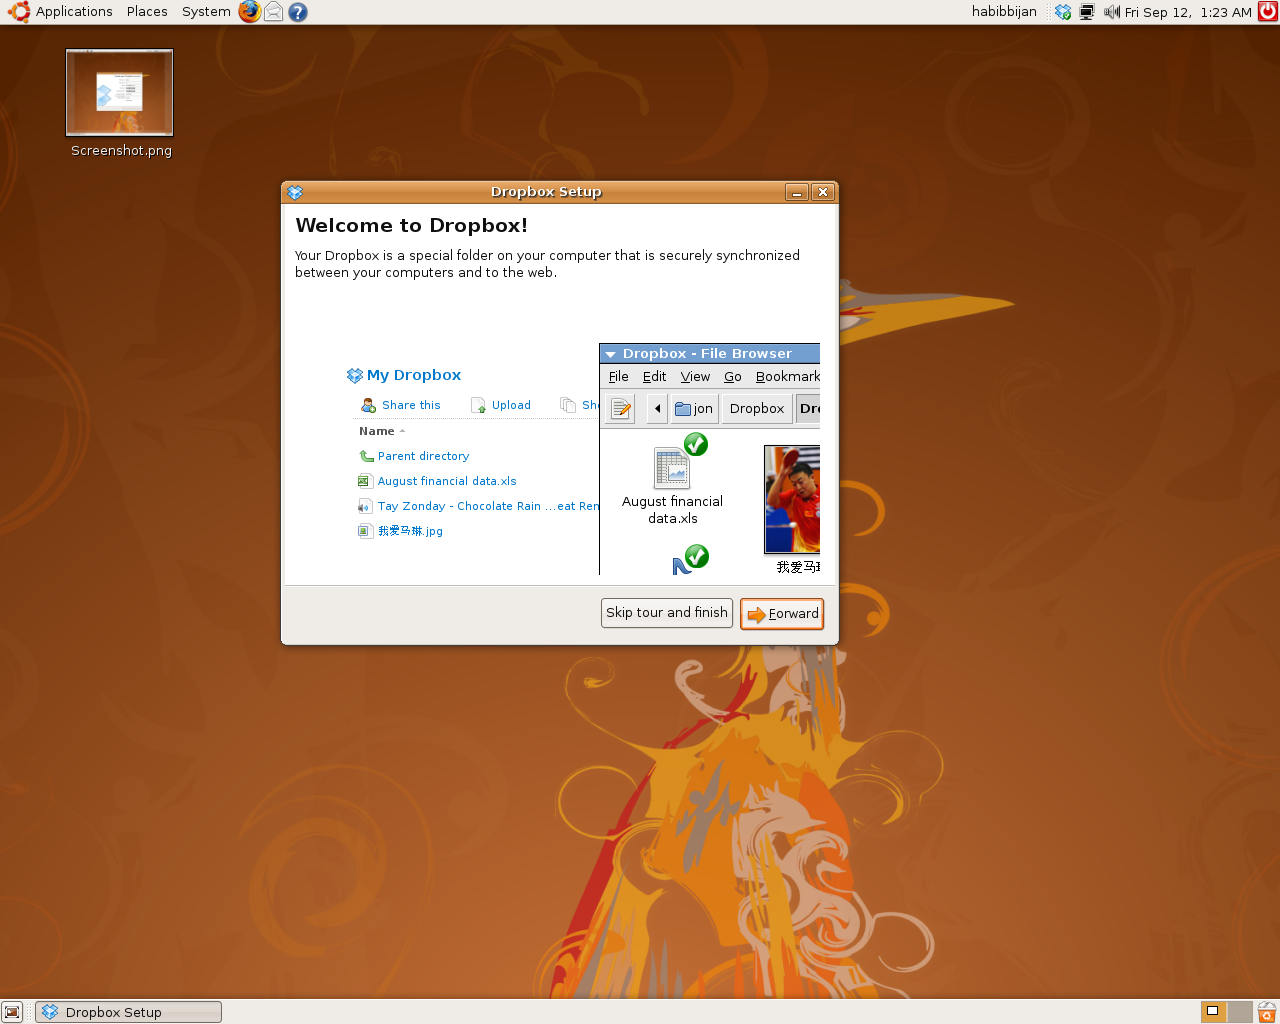Select the Screenshot.png desktop file
1280x1024 pixels.
point(120,104)
